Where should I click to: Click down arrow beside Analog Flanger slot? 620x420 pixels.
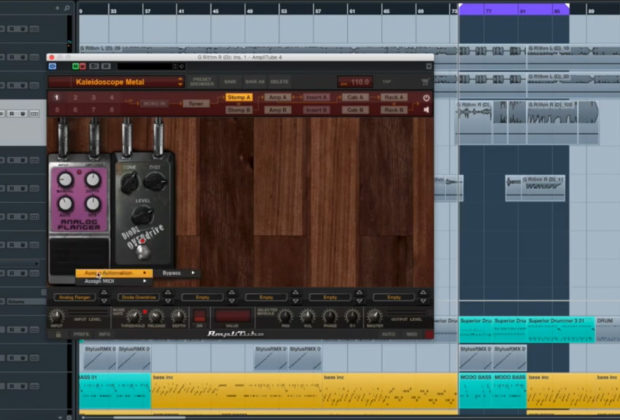click(104, 301)
